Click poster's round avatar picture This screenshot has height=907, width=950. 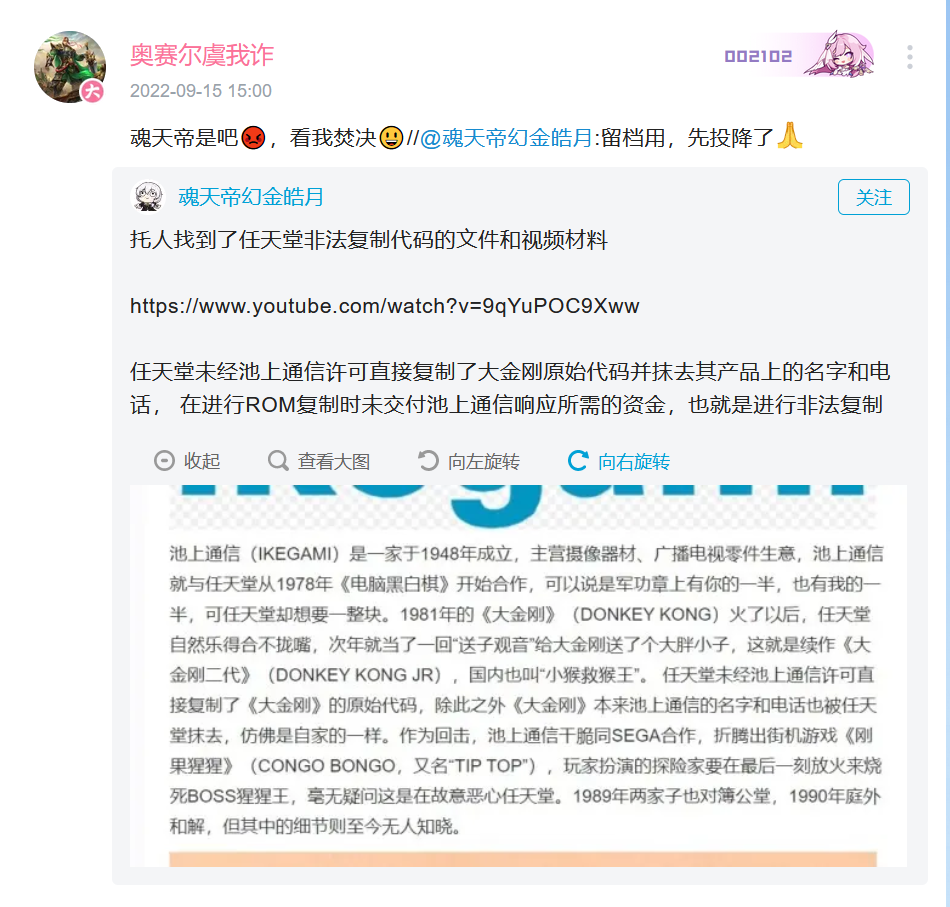point(70,67)
